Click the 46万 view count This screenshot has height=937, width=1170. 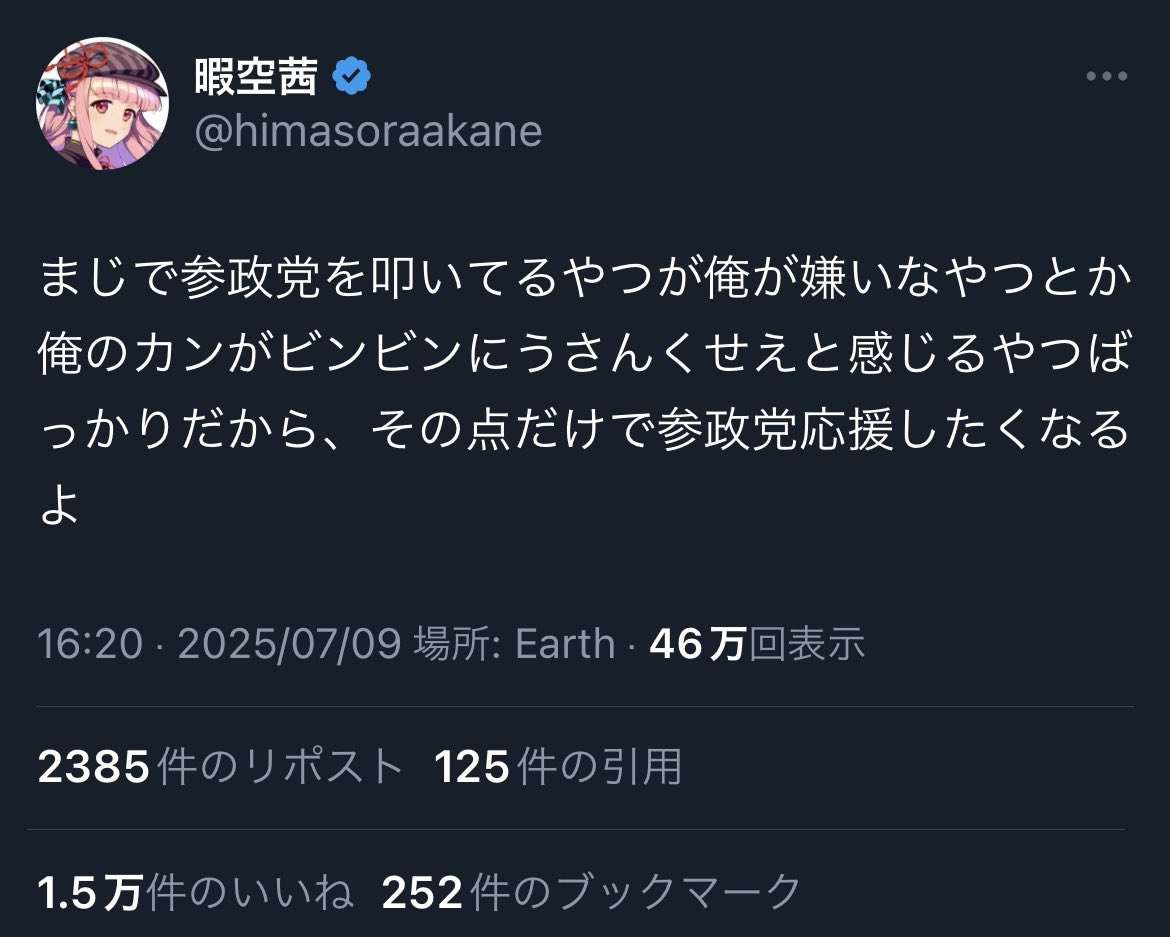[x=697, y=643]
